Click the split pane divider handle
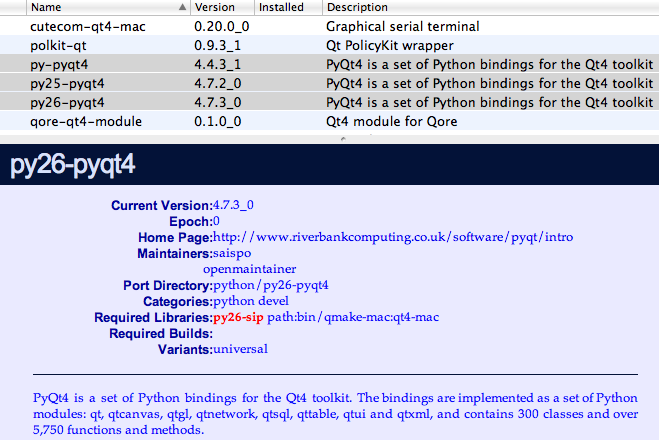This screenshot has width=659, height=440. pos(343,138)
